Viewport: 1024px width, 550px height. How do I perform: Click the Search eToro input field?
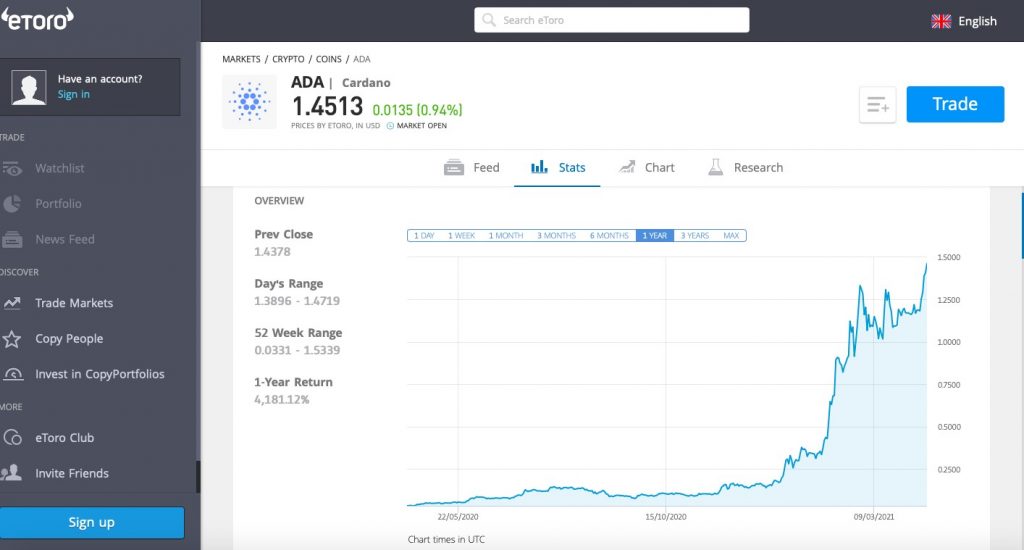pyautogui.click(x=611, y=20)
